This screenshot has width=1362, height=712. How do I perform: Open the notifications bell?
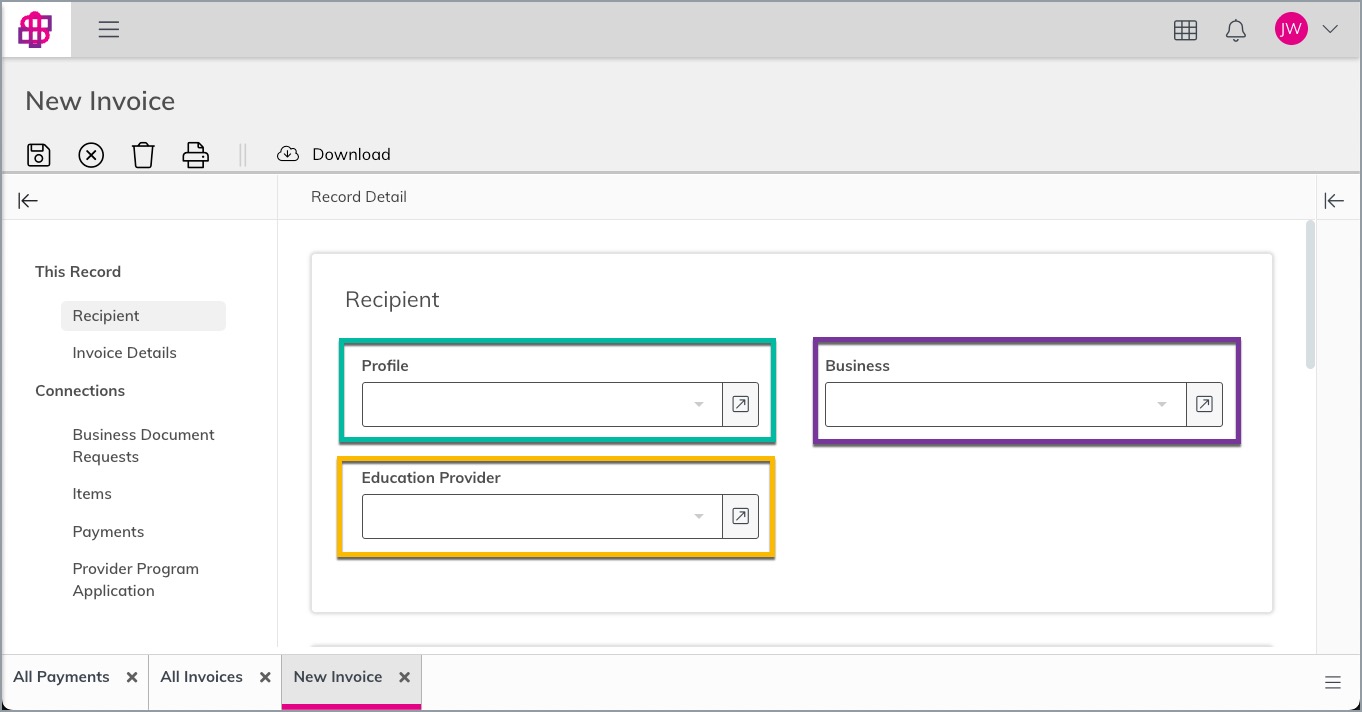coord(1236,30)
